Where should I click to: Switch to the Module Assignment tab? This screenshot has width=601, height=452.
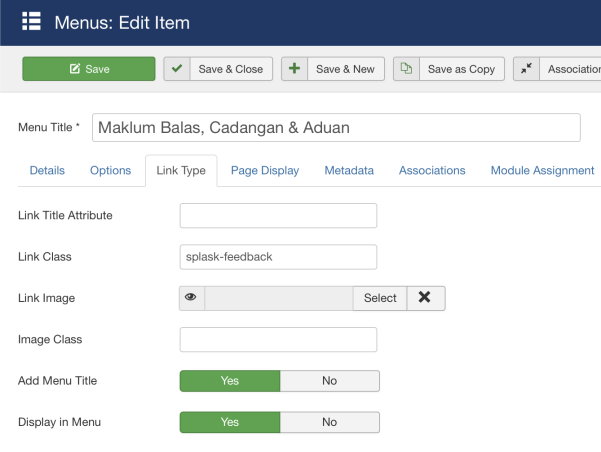542,171
